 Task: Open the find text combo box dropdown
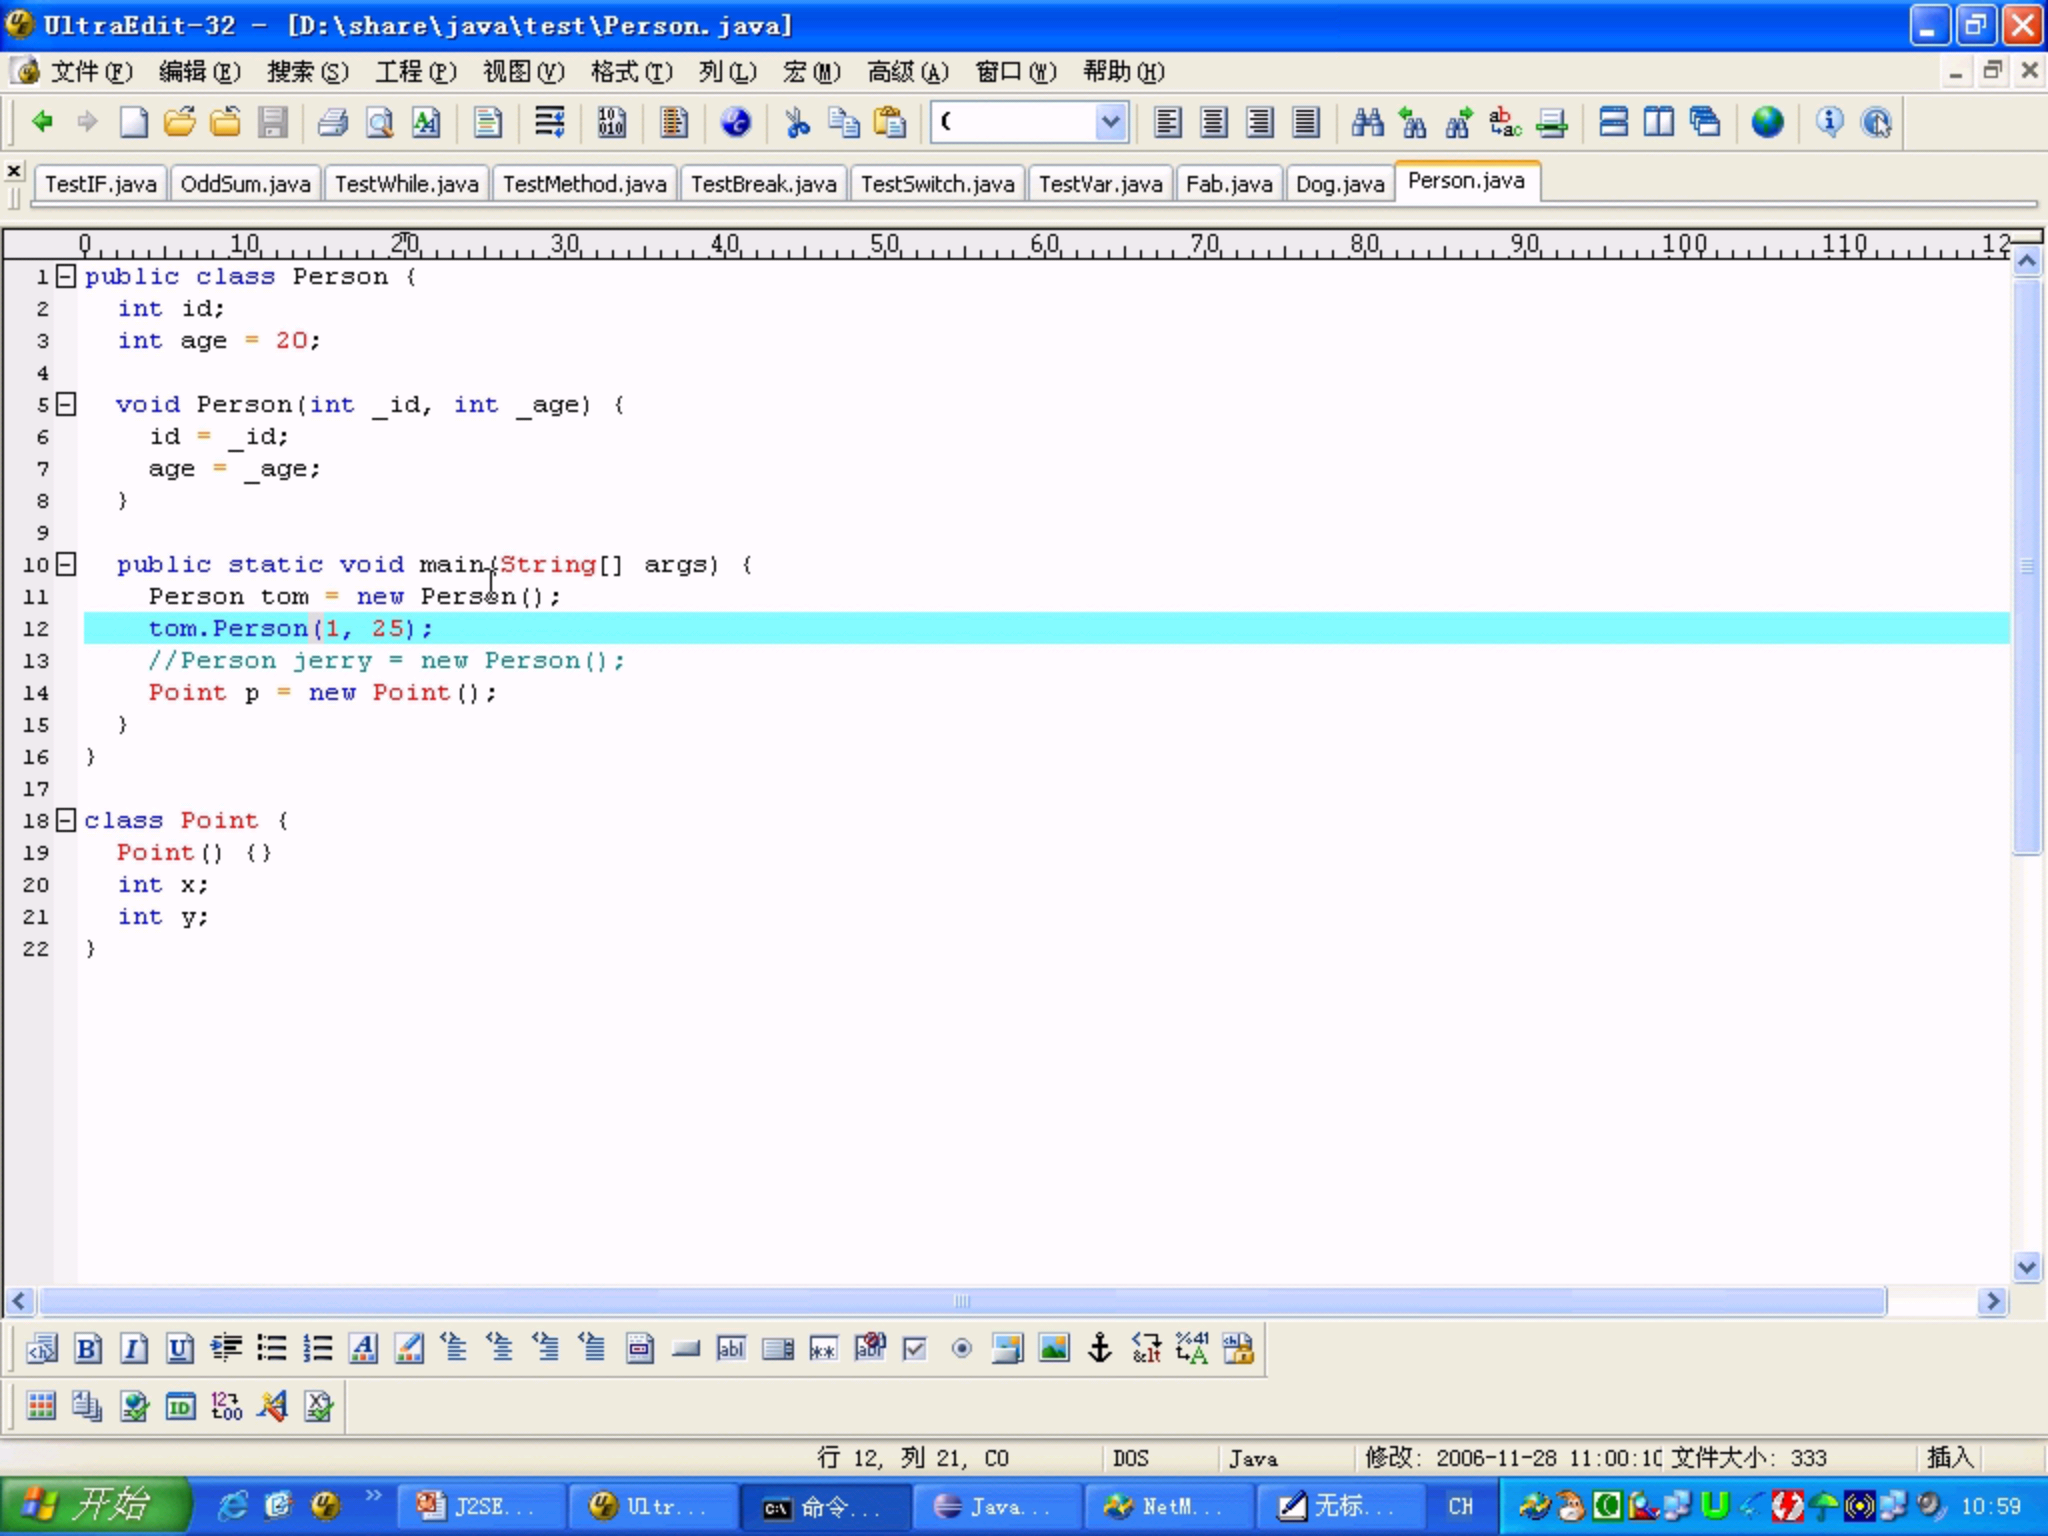click(x=1109, y=123)
